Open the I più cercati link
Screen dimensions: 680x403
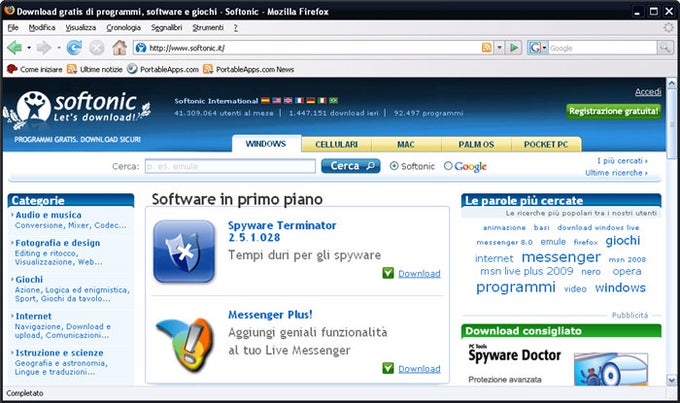[622, 161]
